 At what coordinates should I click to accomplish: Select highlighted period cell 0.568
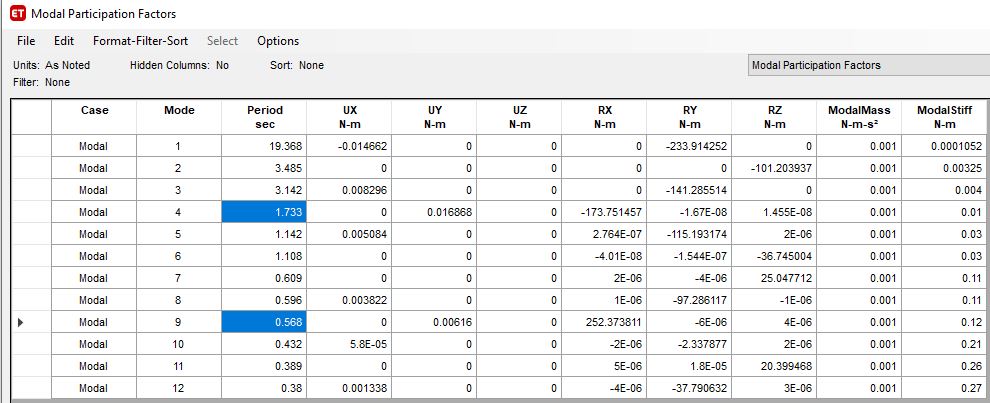click(x=264, y=322)
